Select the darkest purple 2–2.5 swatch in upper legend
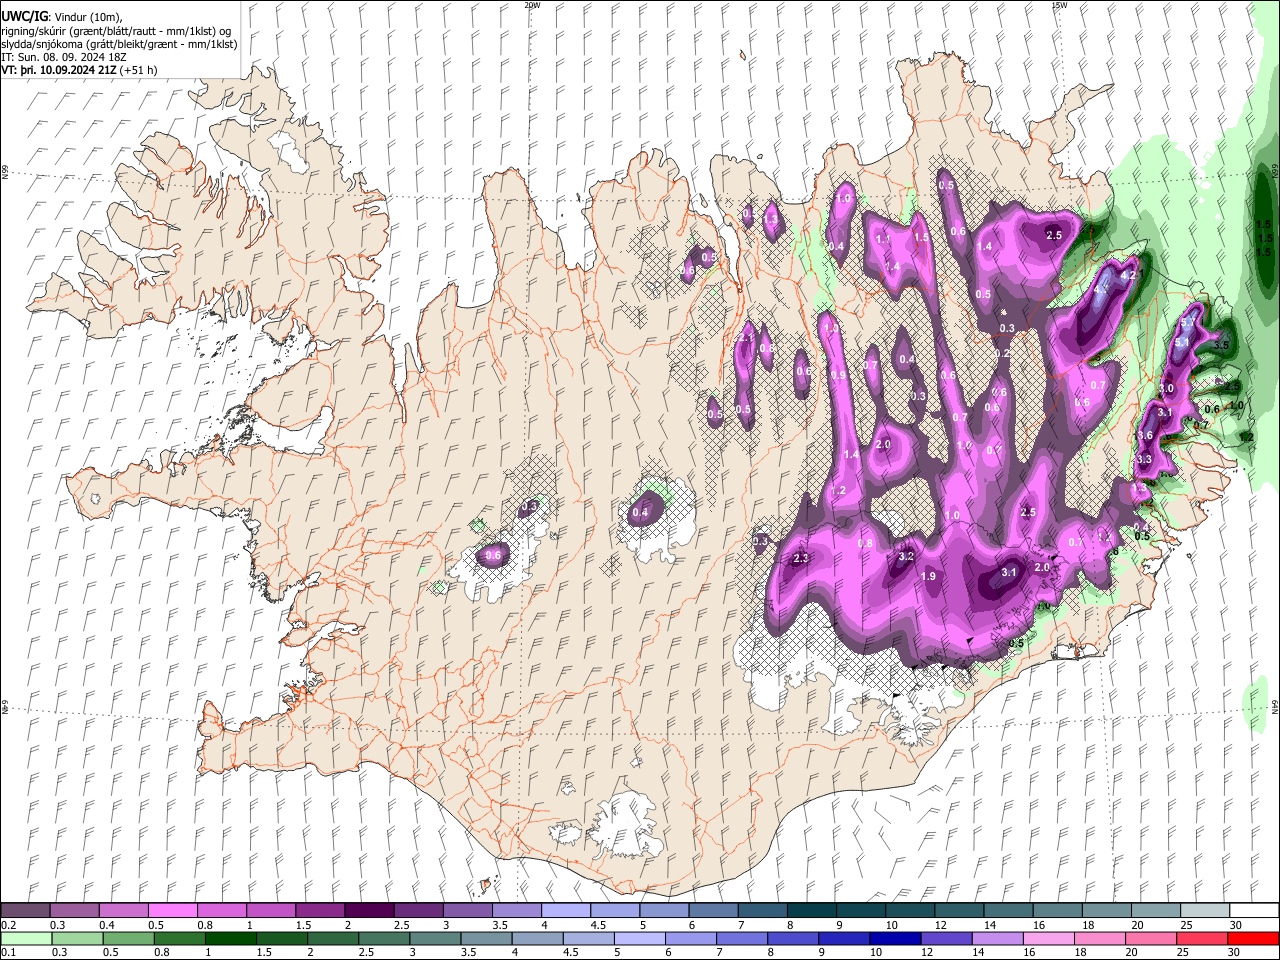The width and height of the screenshot is (1280, 960). tap(369, 910)
